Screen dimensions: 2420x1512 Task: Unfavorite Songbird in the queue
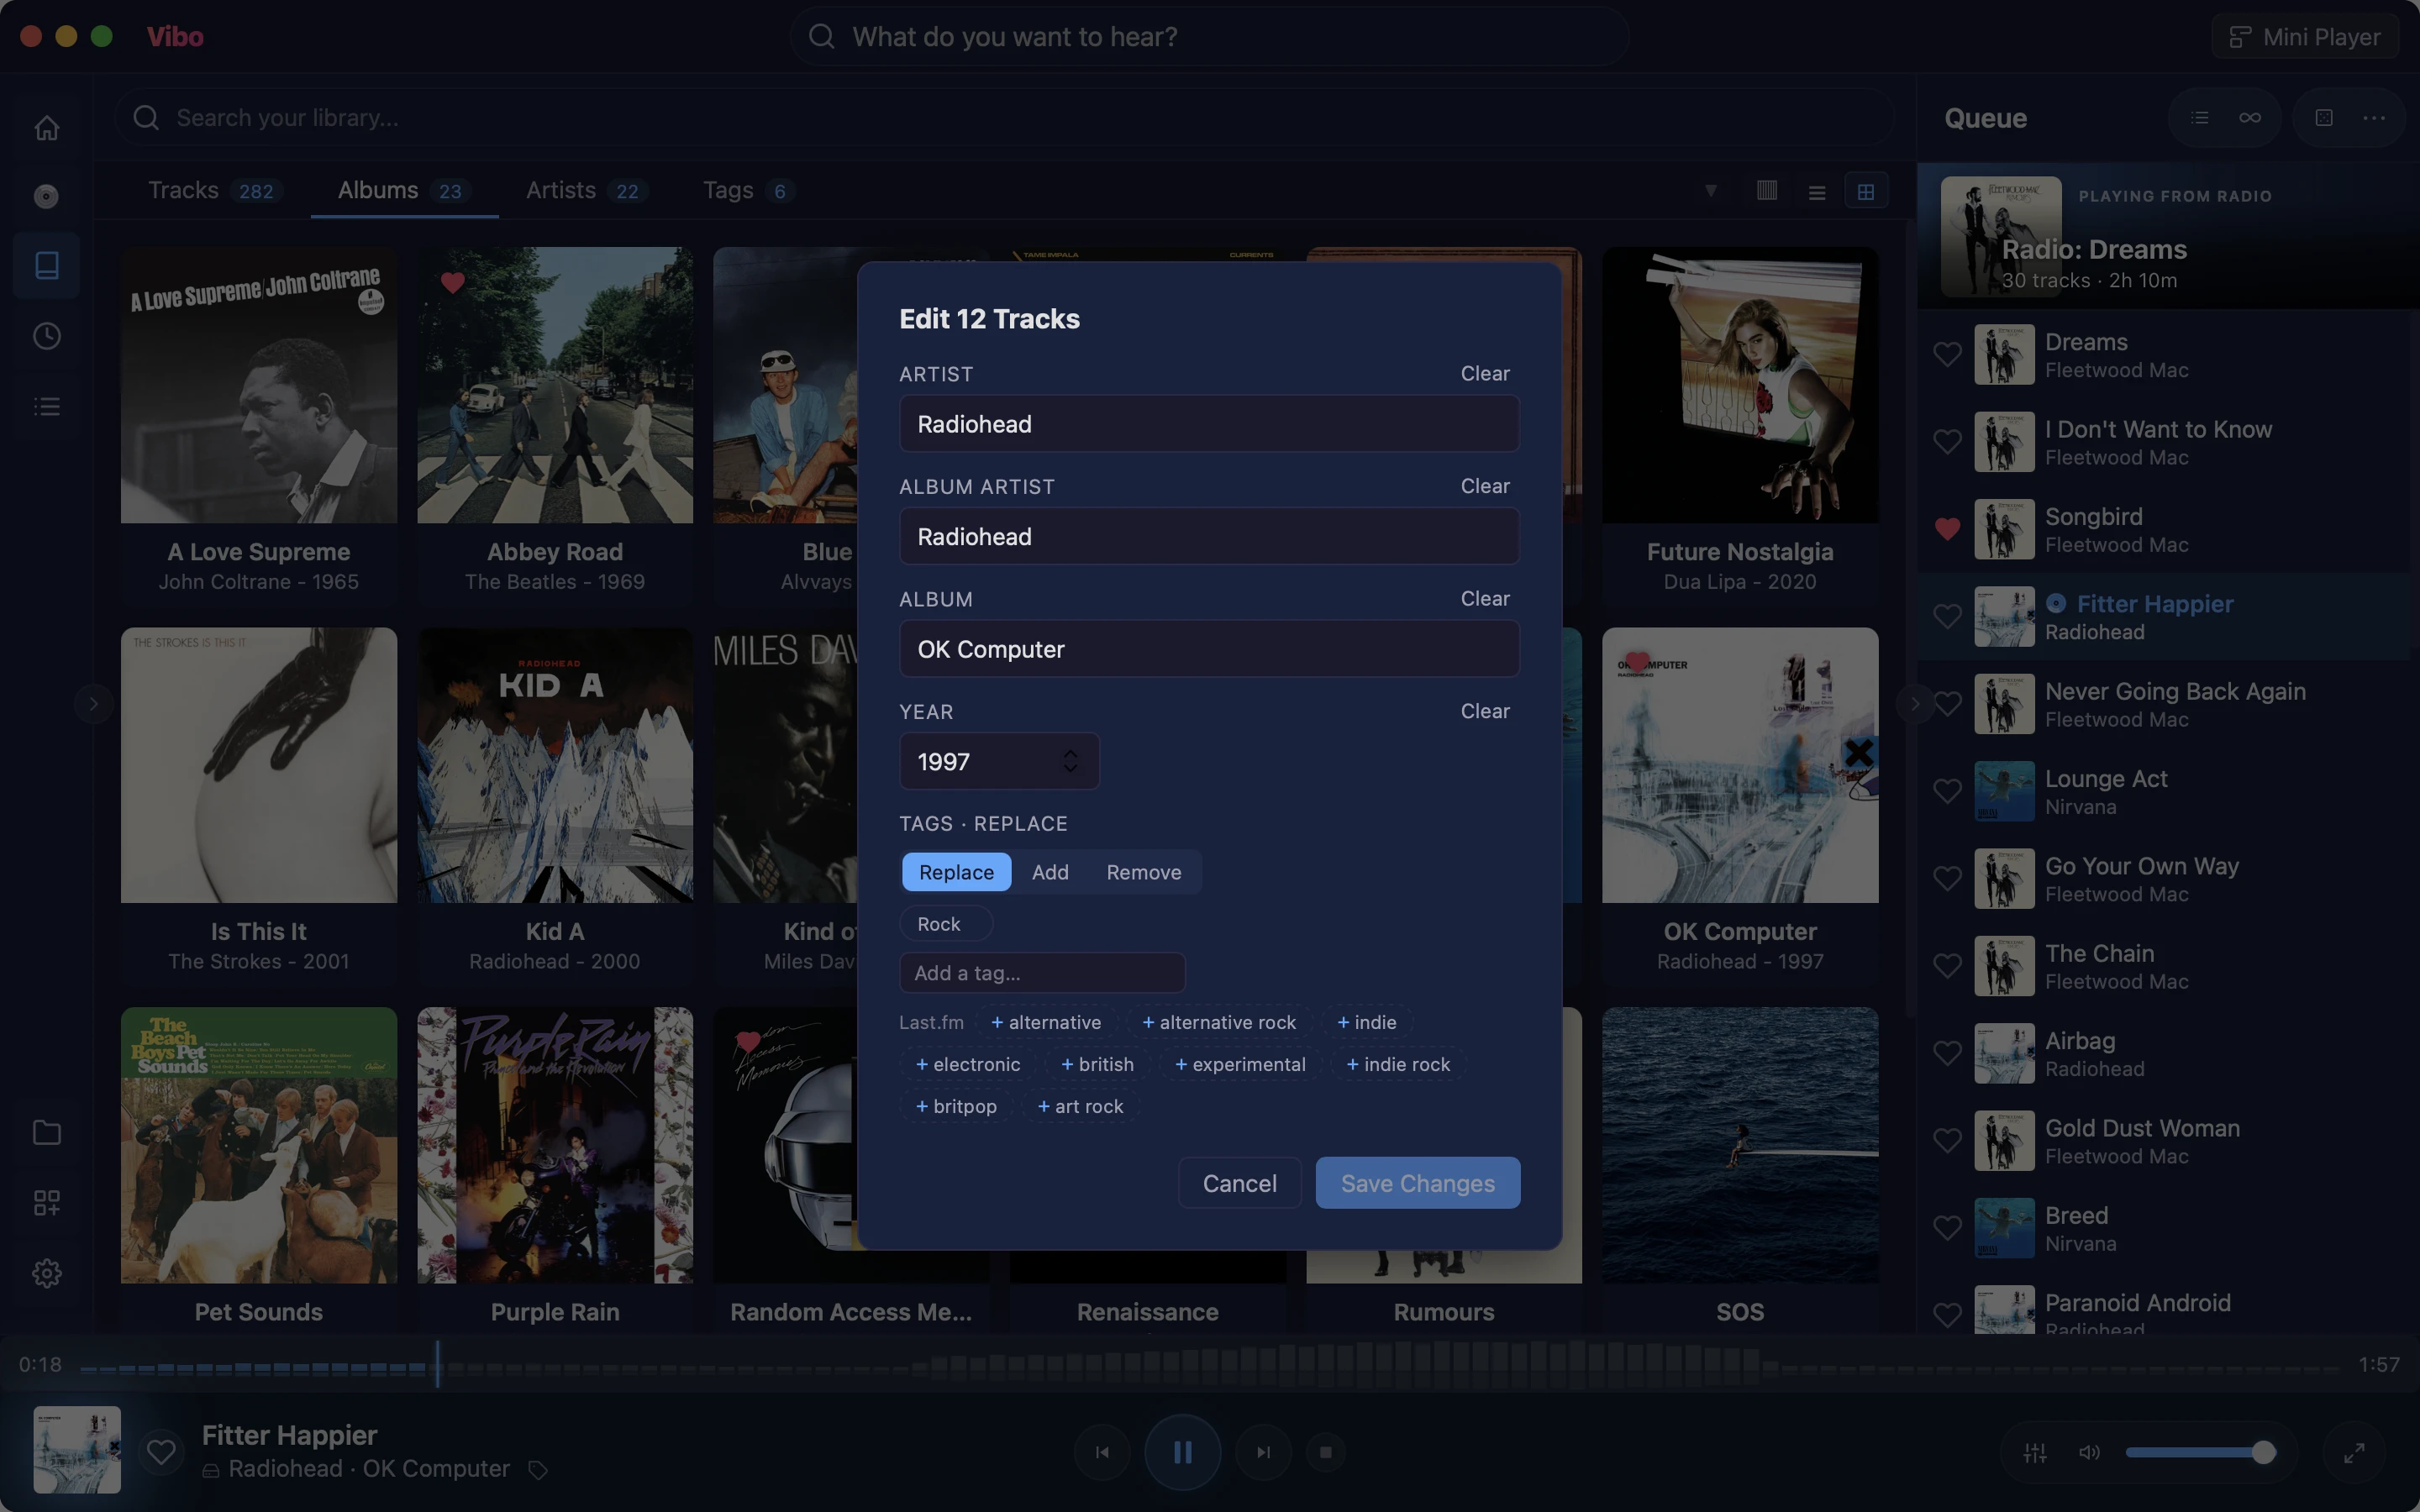[x=1947, y=529]
